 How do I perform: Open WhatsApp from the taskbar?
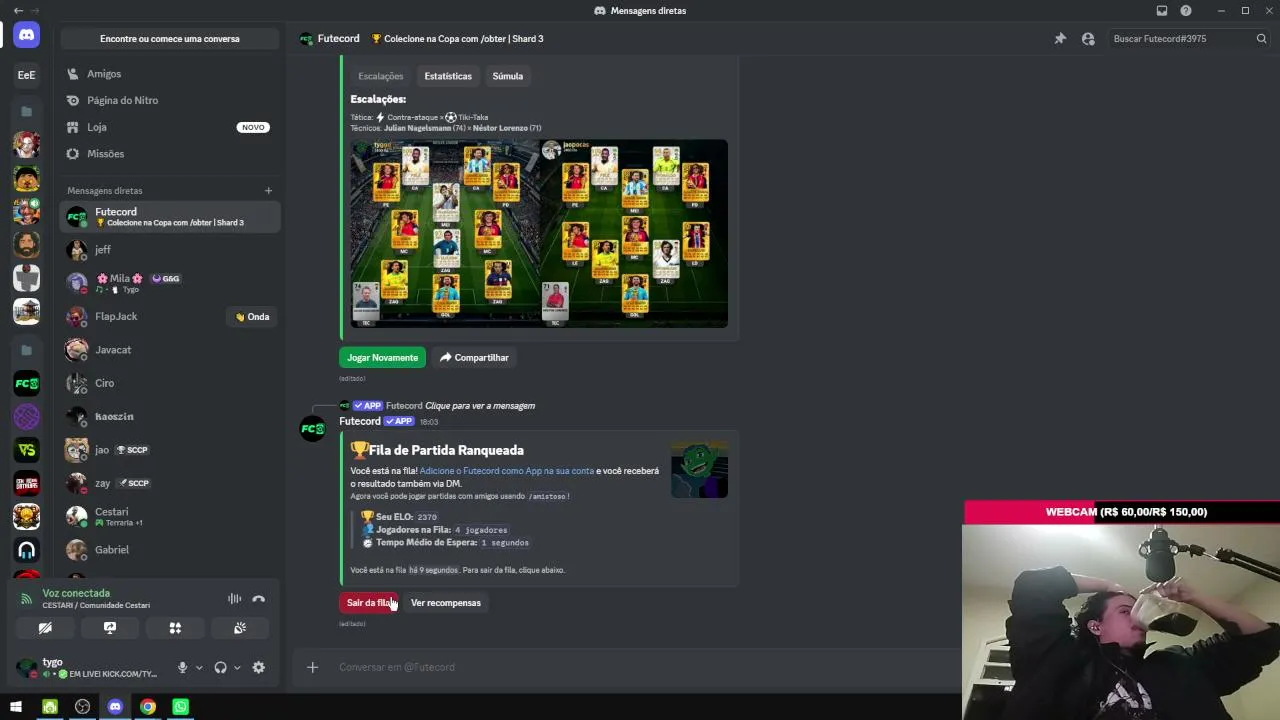[x=180, y=707]
